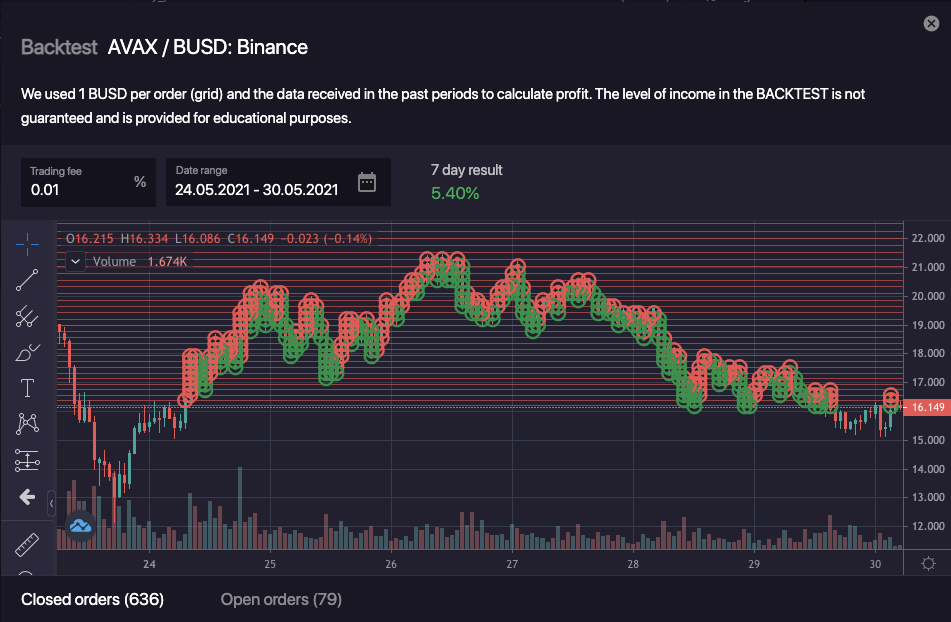The width and height of the screenshot is (951, 622).
Task: Click the TradingView cloud logo
Action: pos(80,525)
